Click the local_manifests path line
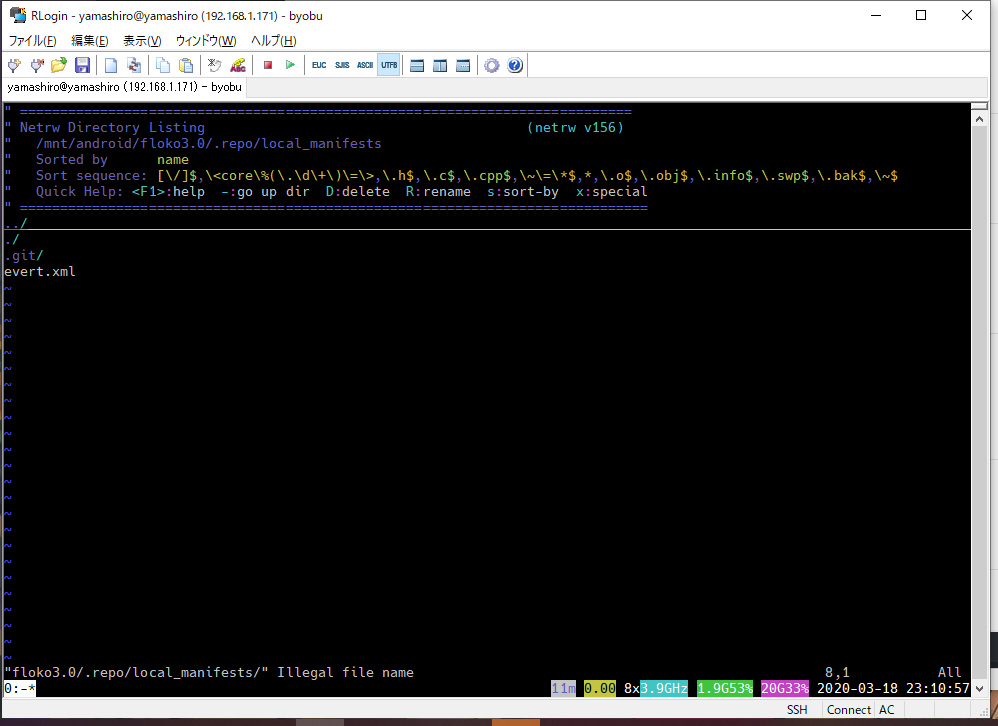 coord(209,143)
